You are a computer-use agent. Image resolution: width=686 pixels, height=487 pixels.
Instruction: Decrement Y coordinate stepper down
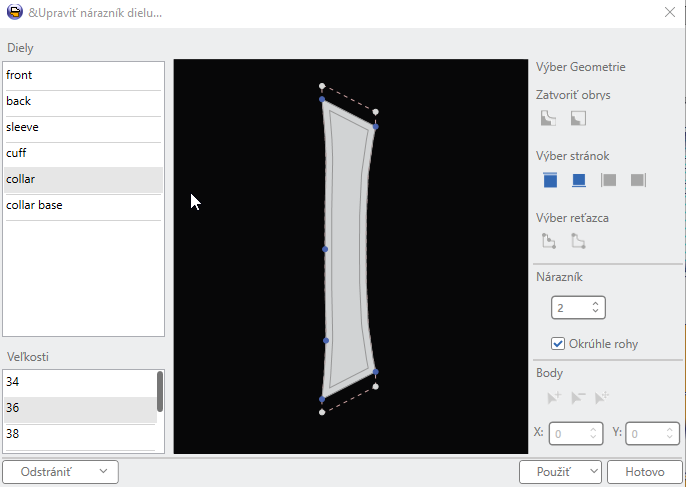670,438
